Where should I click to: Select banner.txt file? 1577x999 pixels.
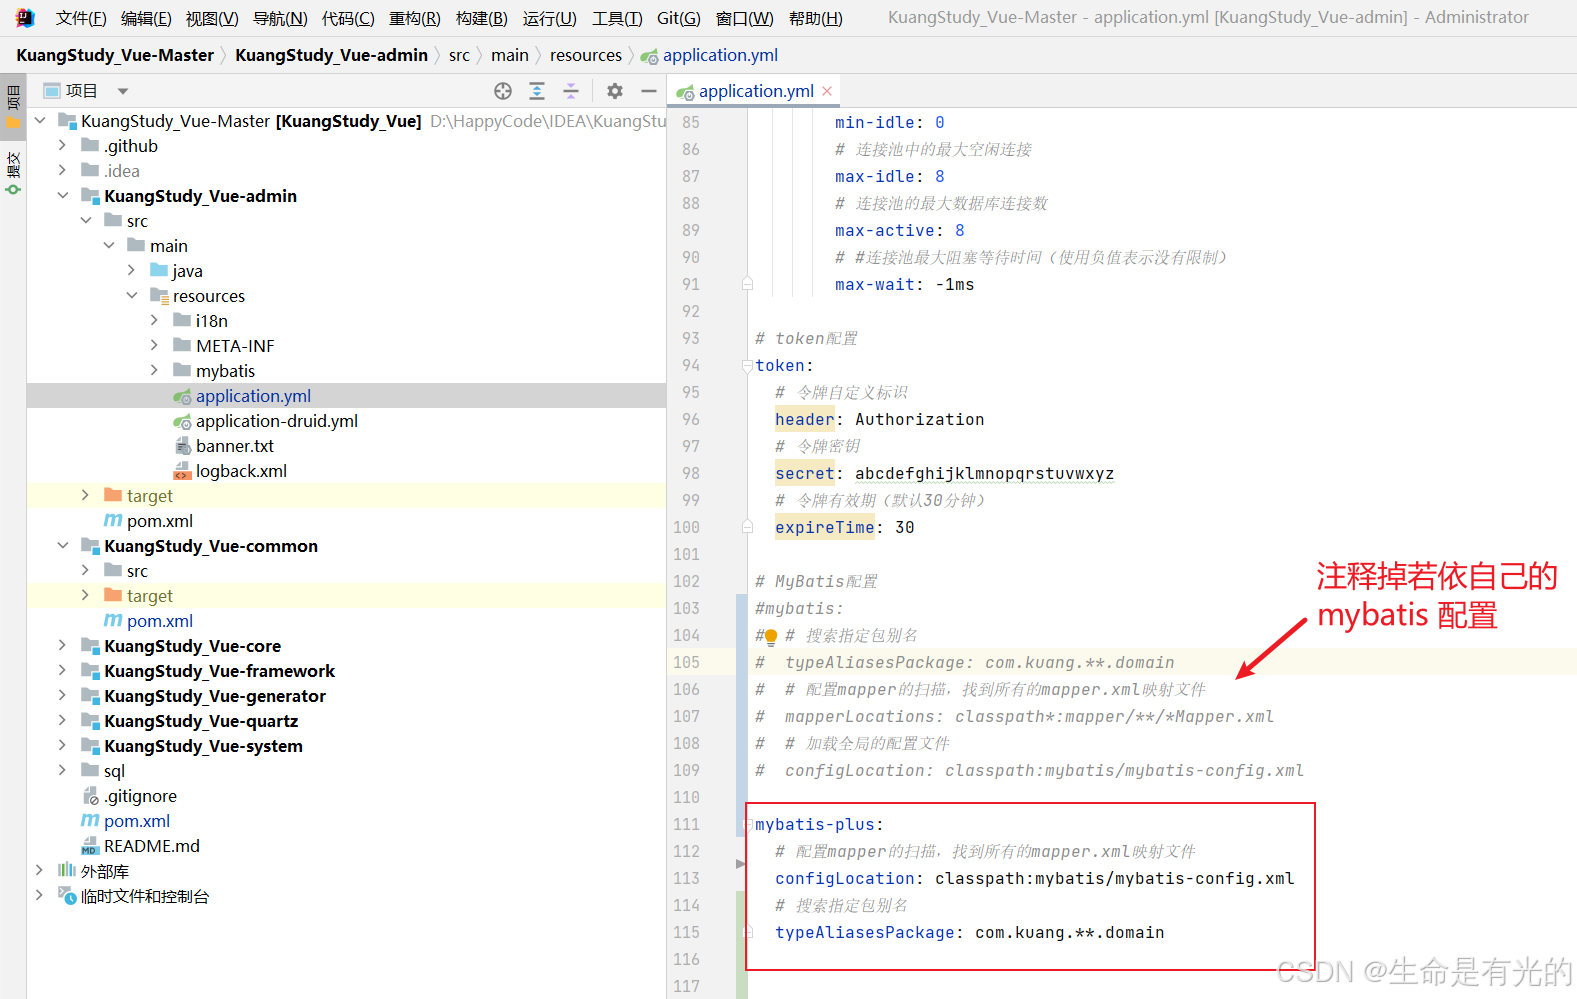coord(235,446)
